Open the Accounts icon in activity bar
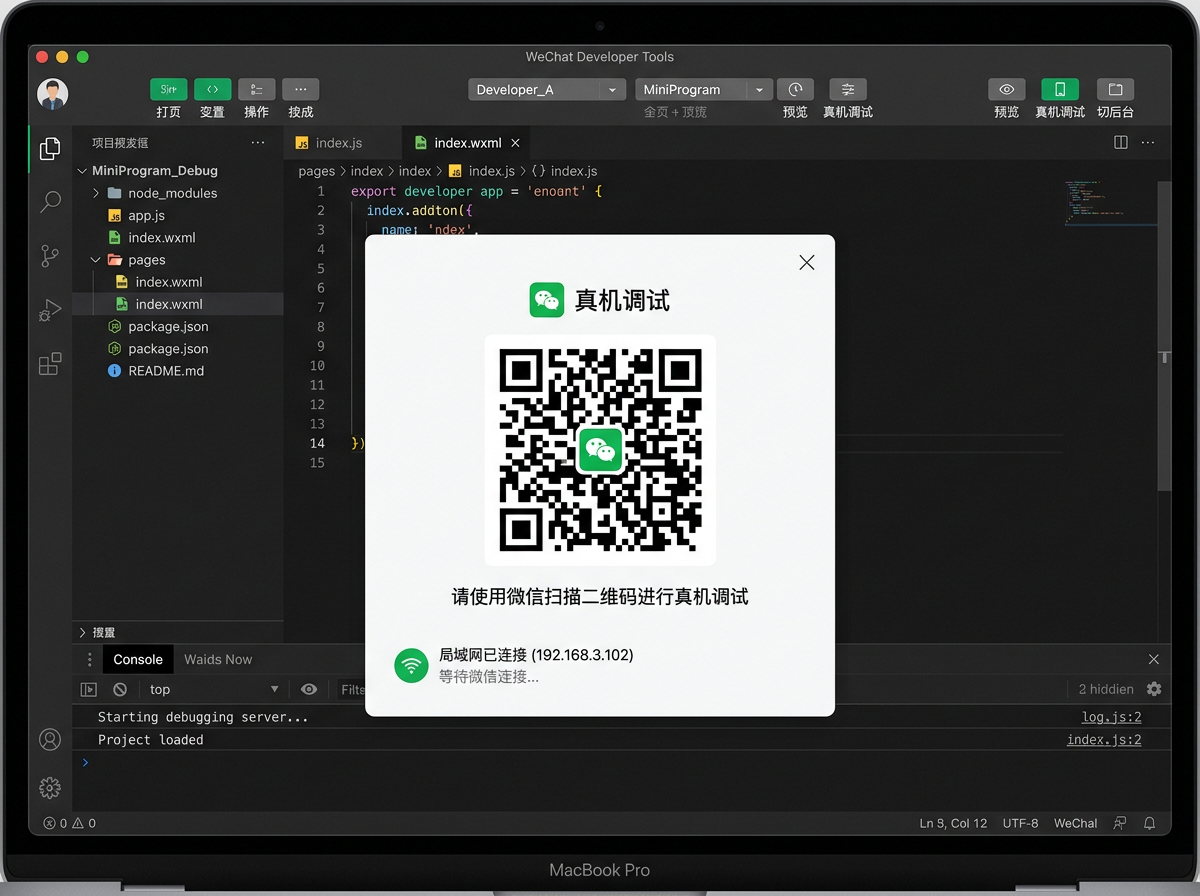 pos(50,740)
